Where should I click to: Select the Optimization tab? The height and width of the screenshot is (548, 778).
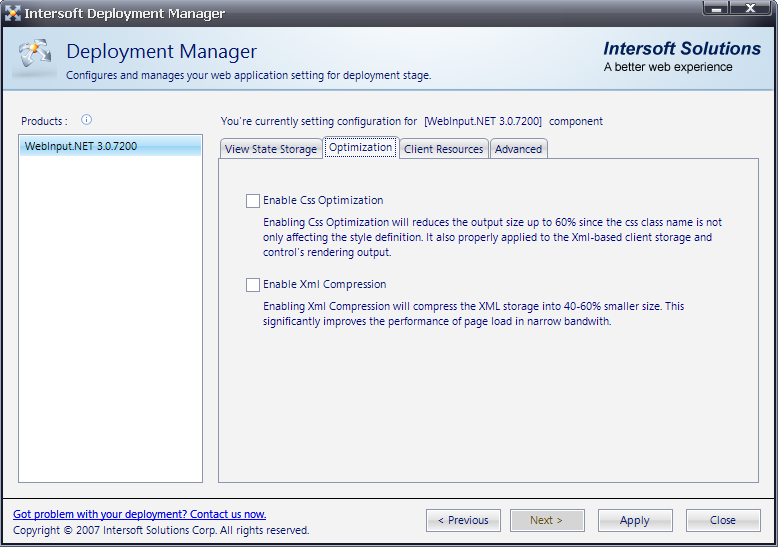pos(360,147)
